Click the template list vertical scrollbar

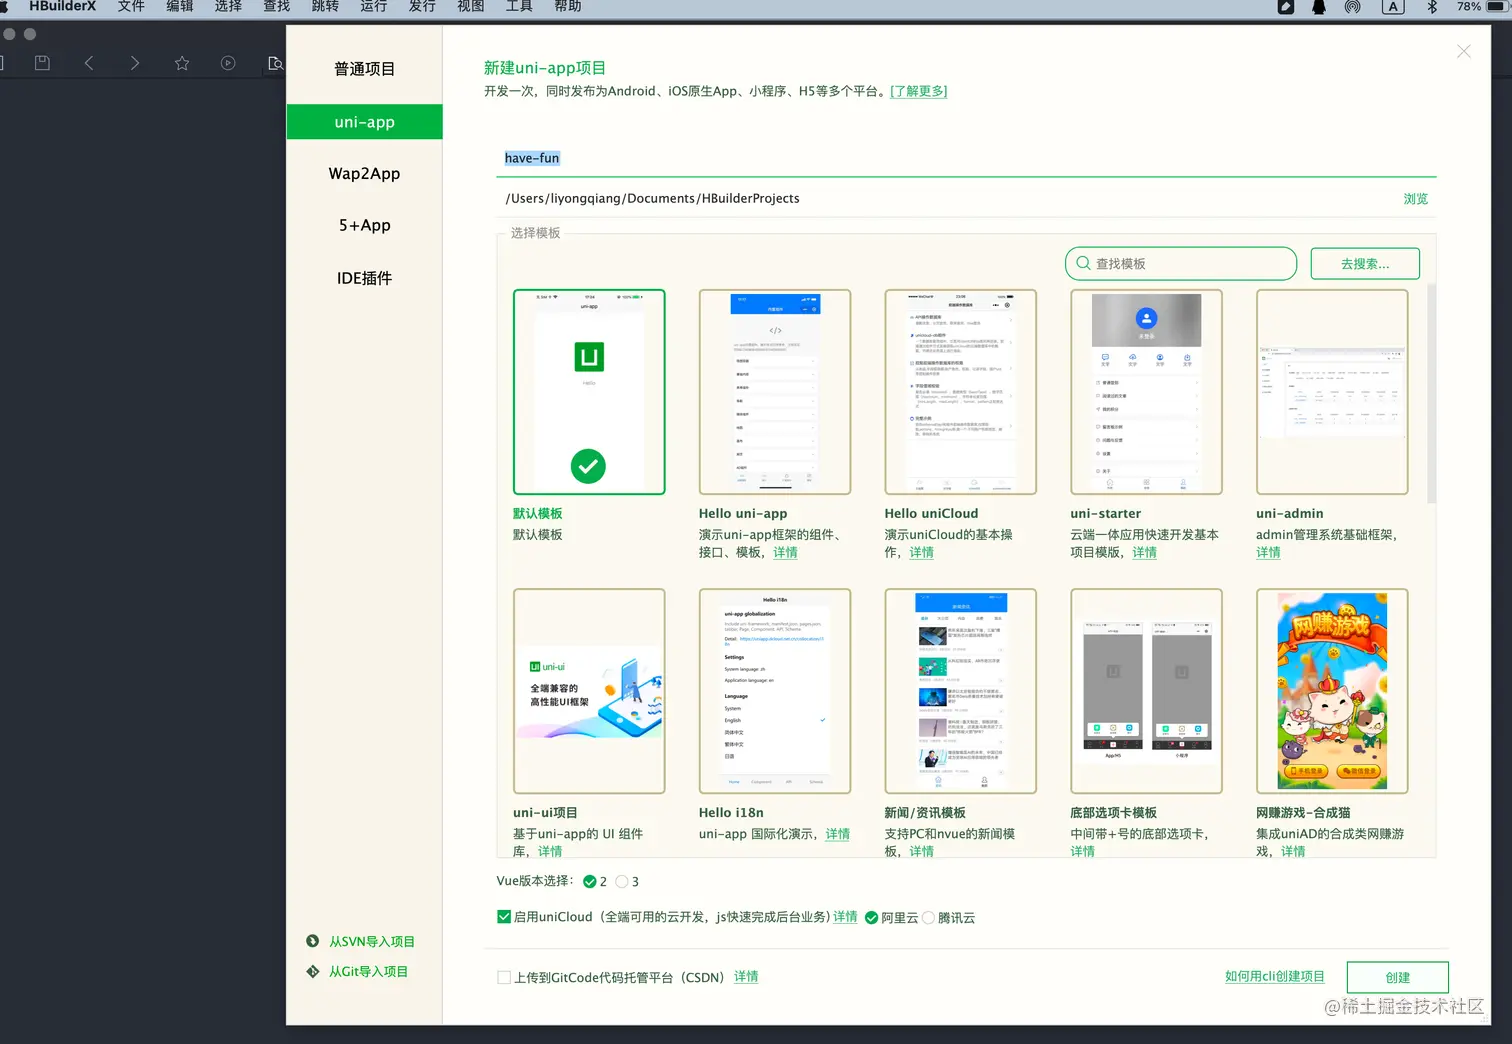coord(1431,394)
